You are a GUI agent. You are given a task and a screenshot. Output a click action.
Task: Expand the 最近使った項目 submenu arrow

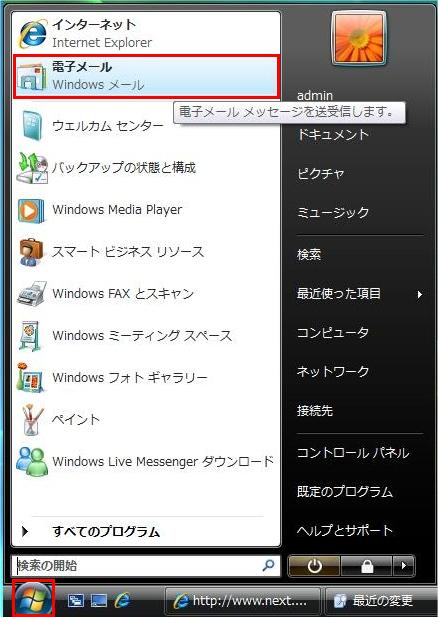point(420,294)
